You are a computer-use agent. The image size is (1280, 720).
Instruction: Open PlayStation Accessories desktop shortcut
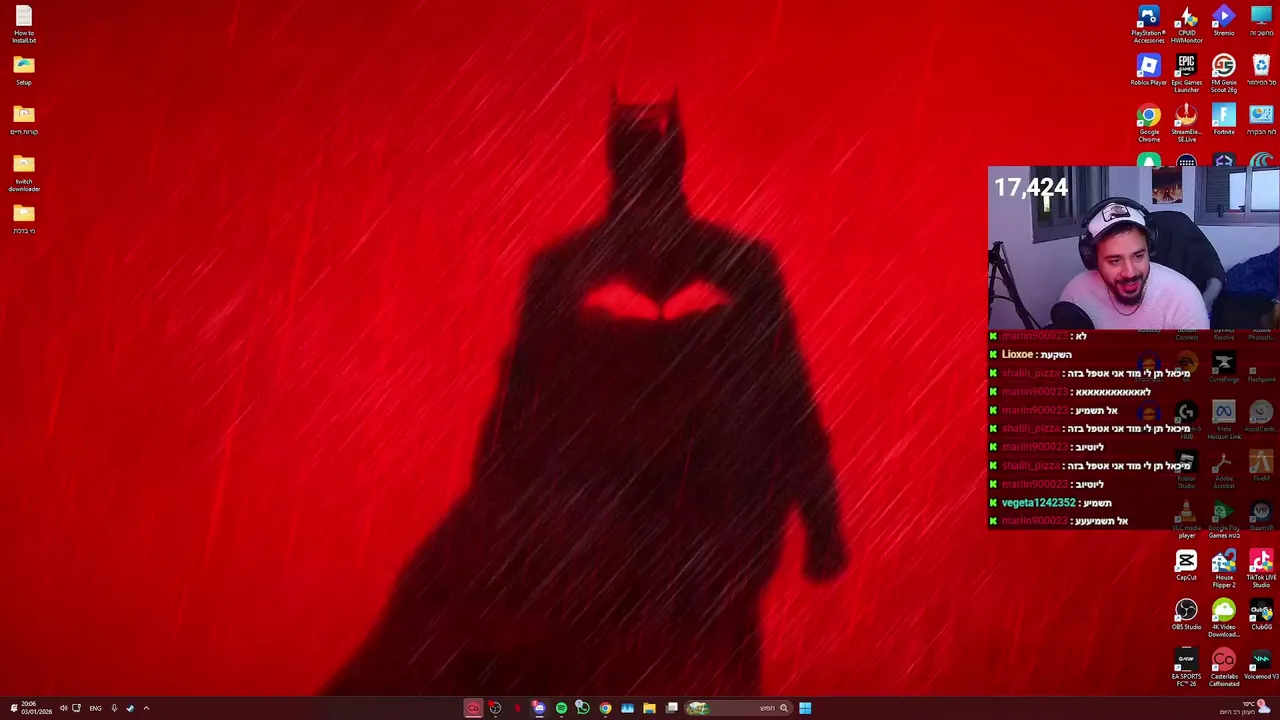coord(1148,24)
